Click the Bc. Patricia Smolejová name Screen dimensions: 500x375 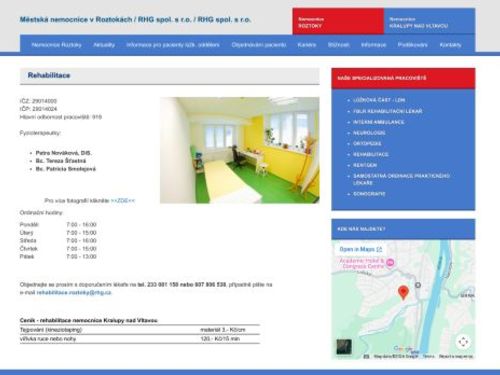coord(66,169)
